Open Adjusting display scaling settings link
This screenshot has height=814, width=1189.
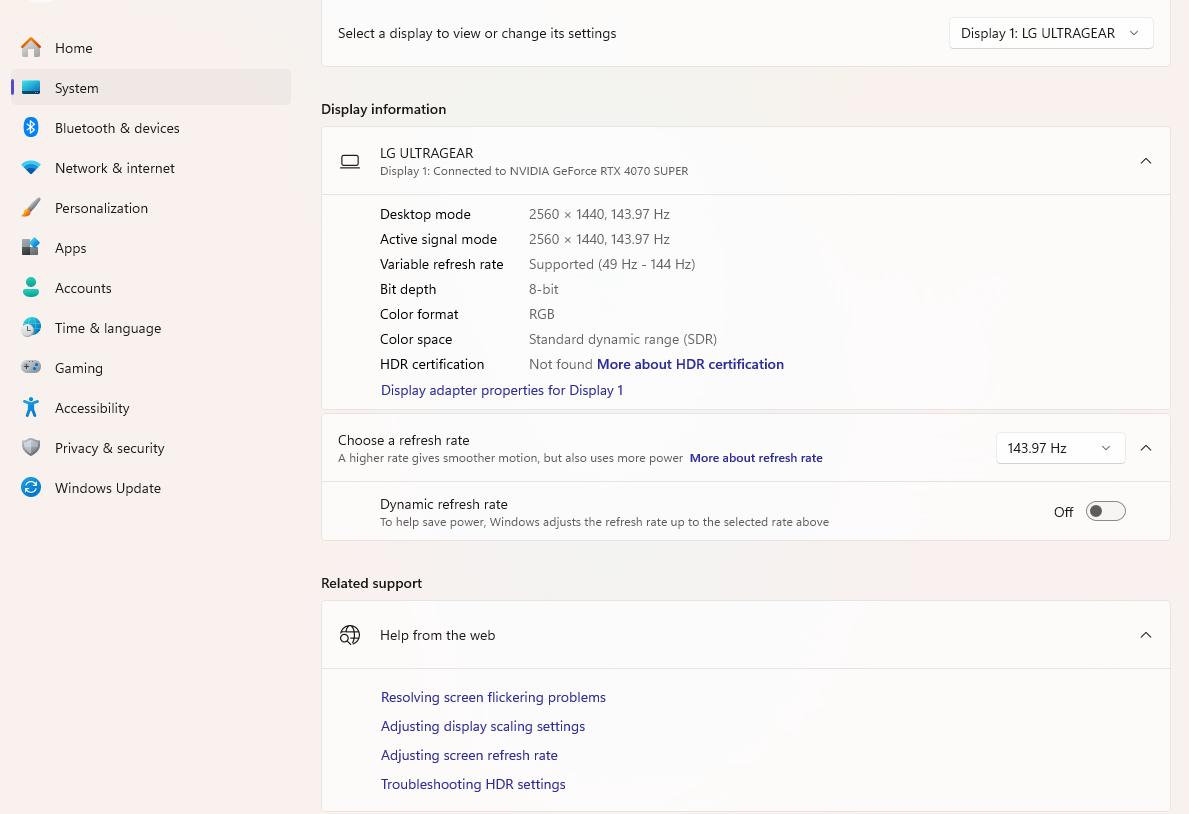483,726
